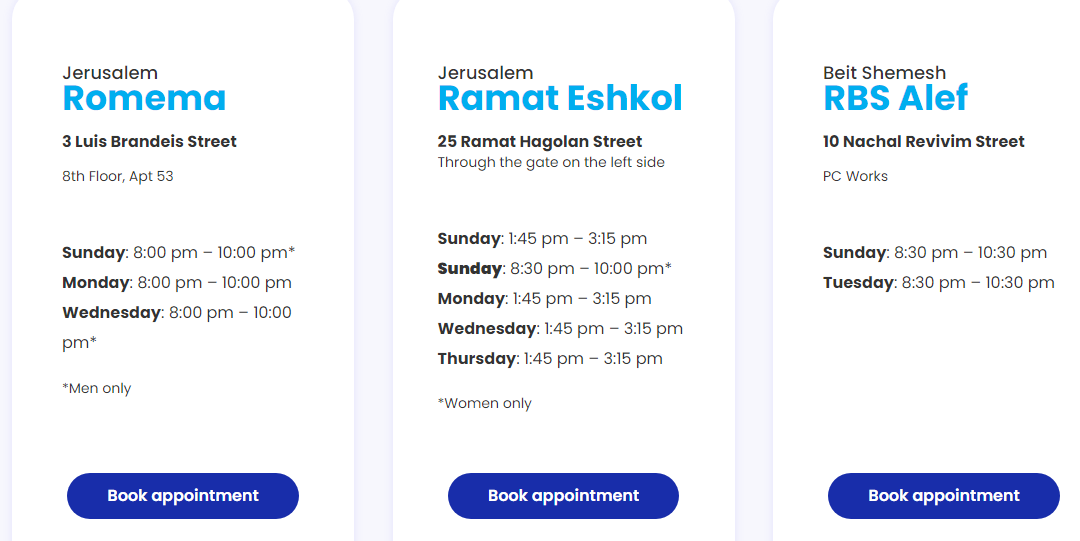Click the RBS Alef heading
Viewport: 1080px width, 541px height.
(x=895, y=98)
